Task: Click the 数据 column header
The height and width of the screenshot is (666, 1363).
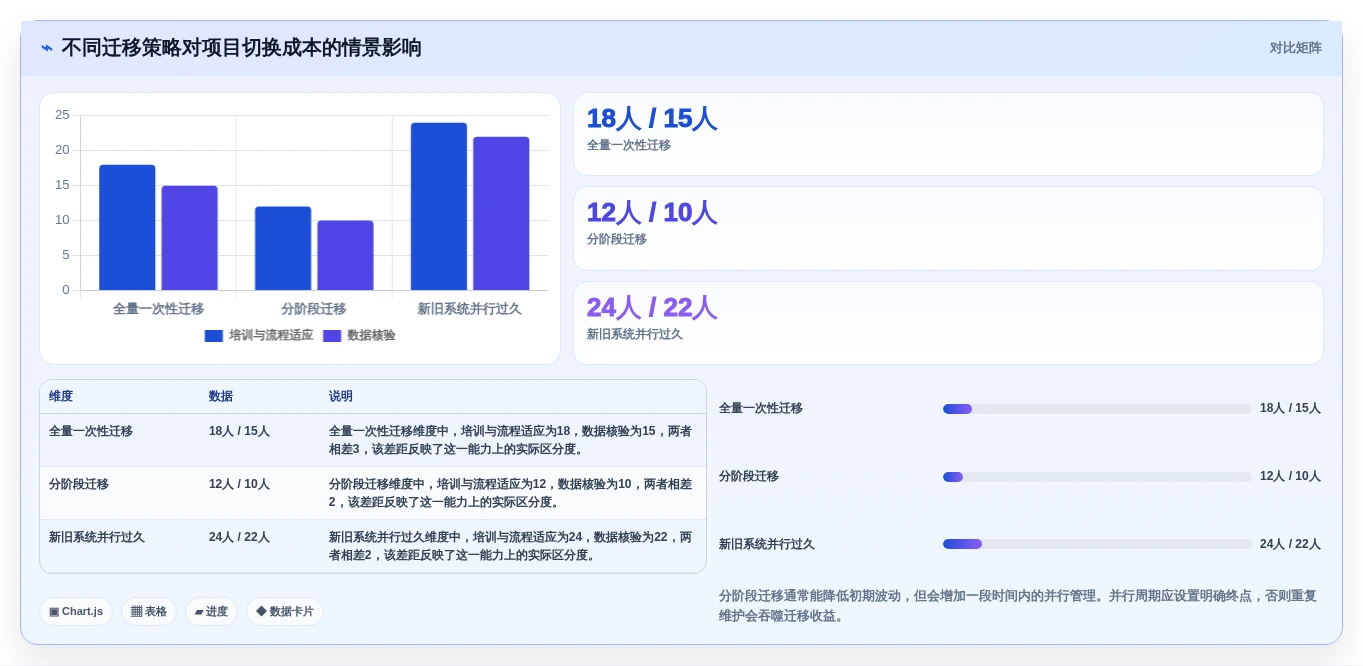Action: [x=221, y=397]
